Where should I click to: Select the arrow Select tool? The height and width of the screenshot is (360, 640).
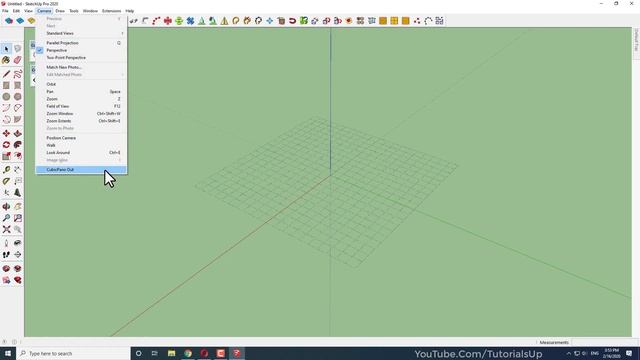(6, 49)
